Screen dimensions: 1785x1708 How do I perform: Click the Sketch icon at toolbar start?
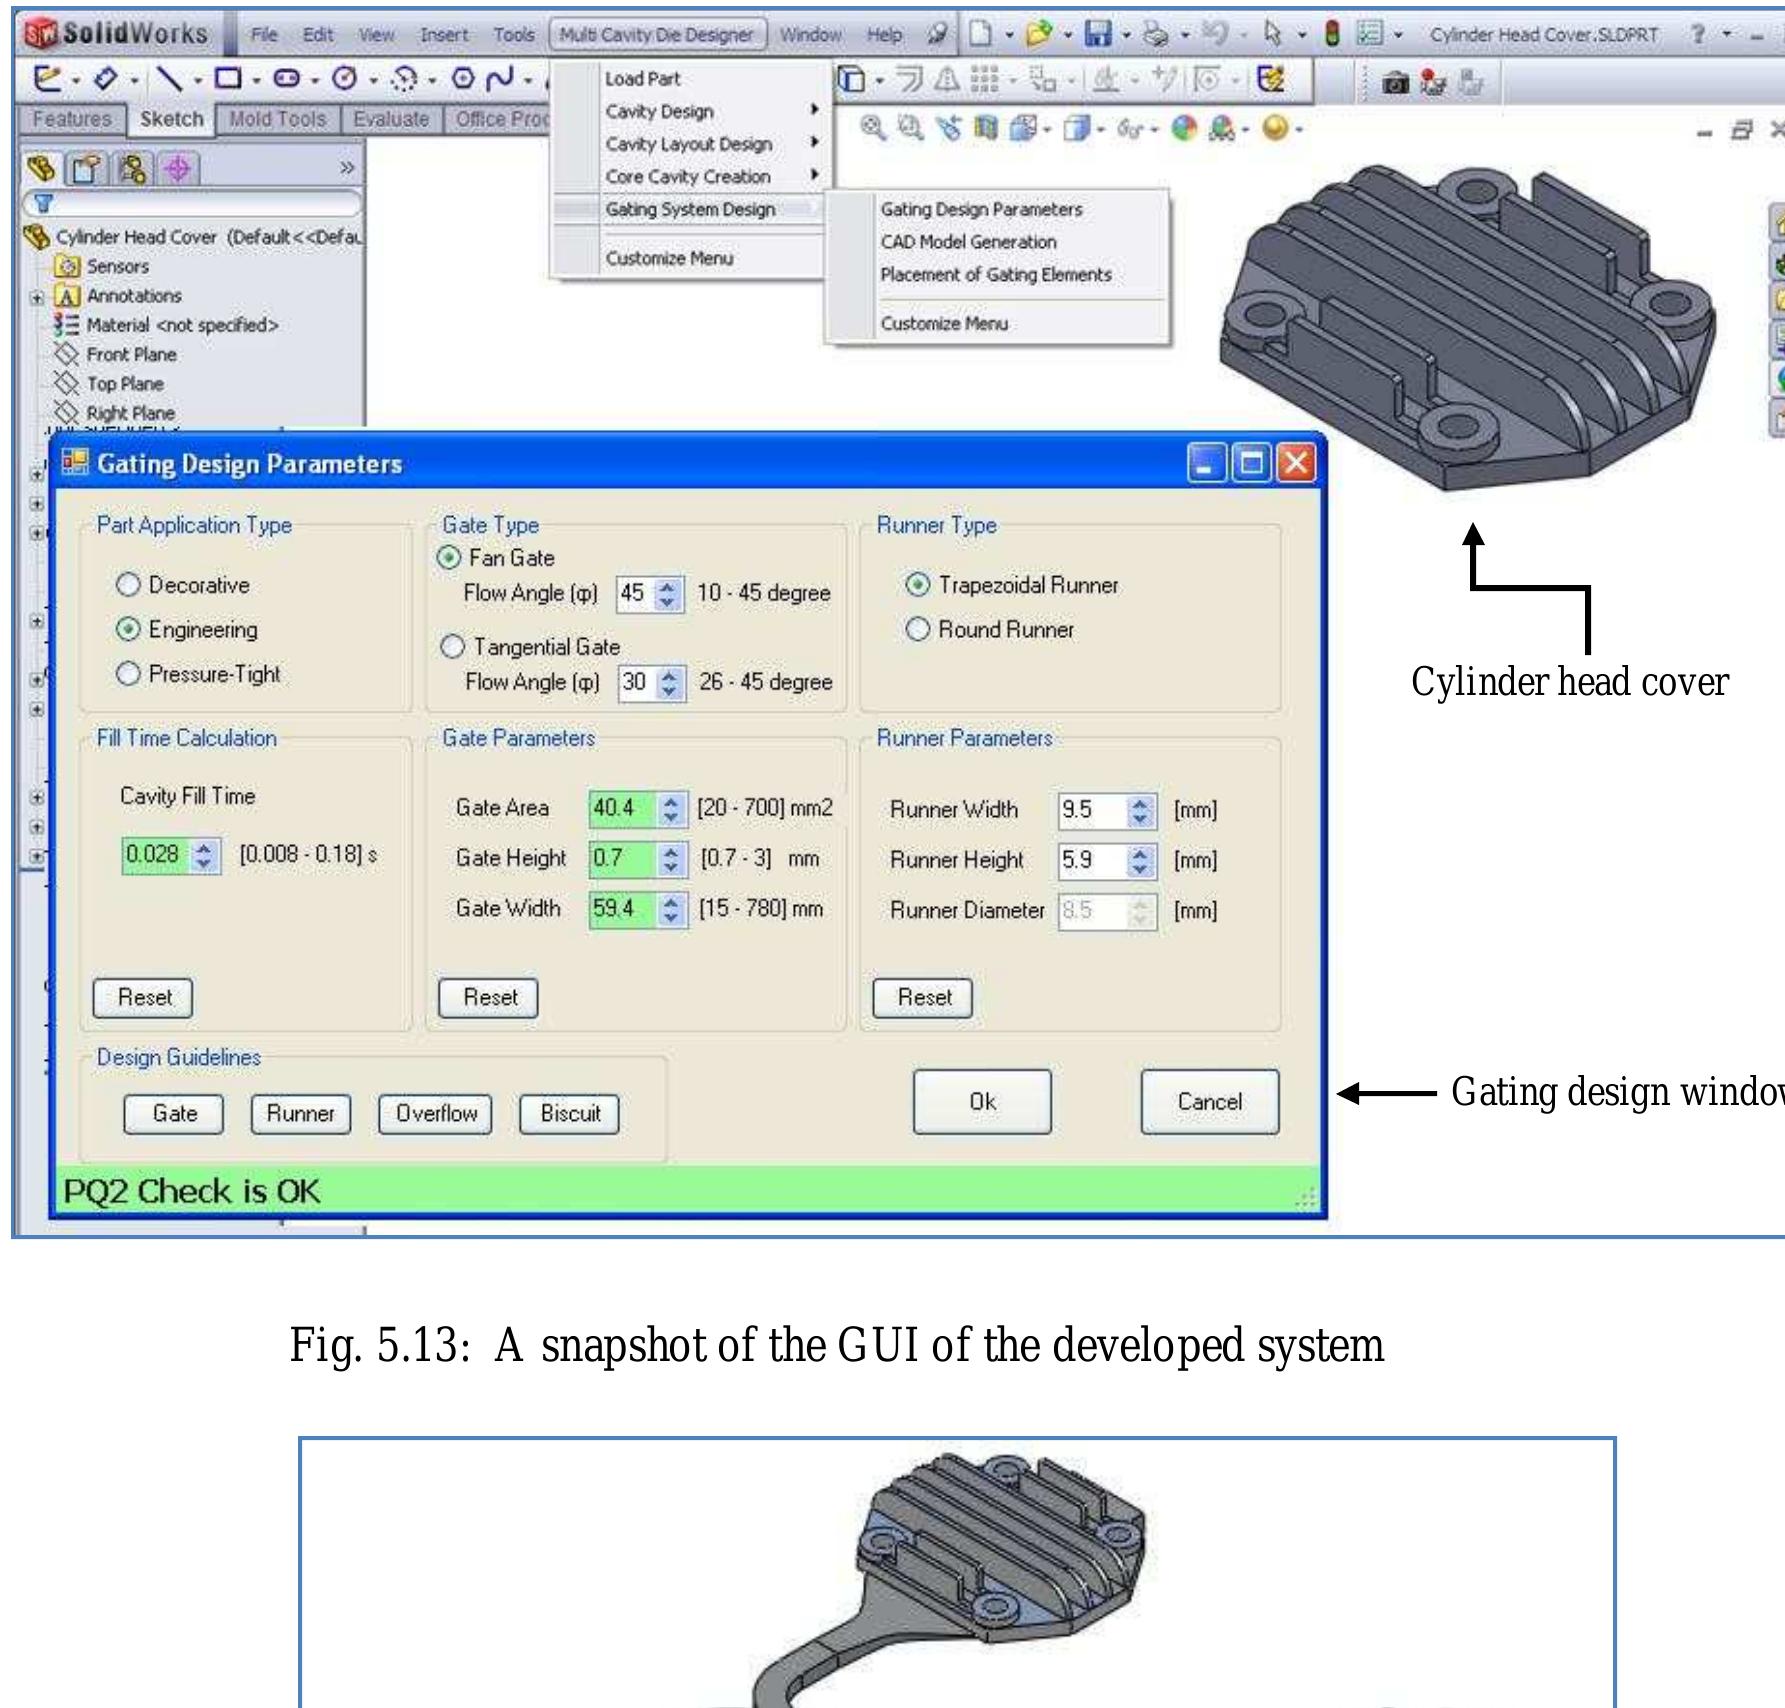46,77
